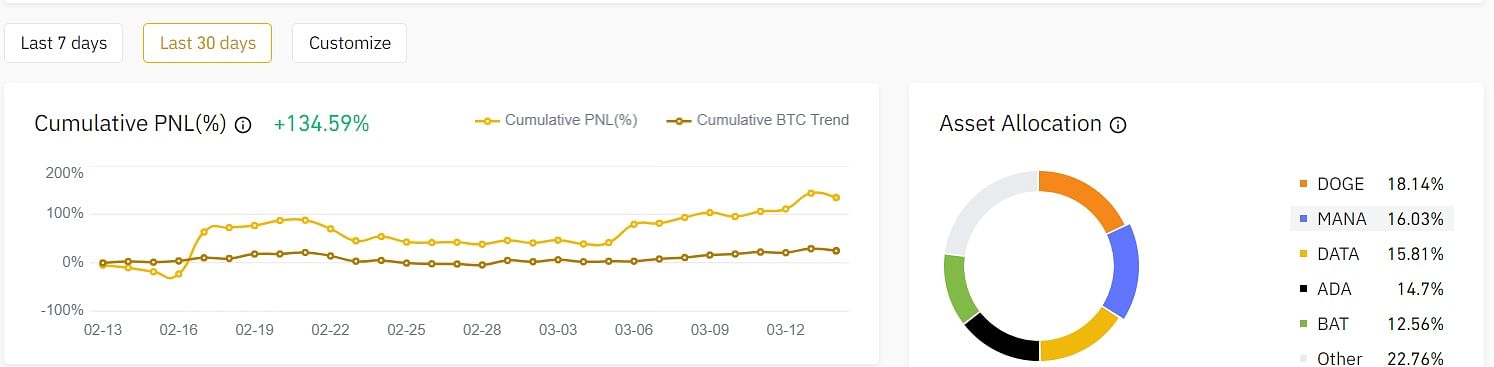Click info icon beside Cumulative PNL(%)
Viewport: 1494px width, 367px height.
click(x=242, y=125)
